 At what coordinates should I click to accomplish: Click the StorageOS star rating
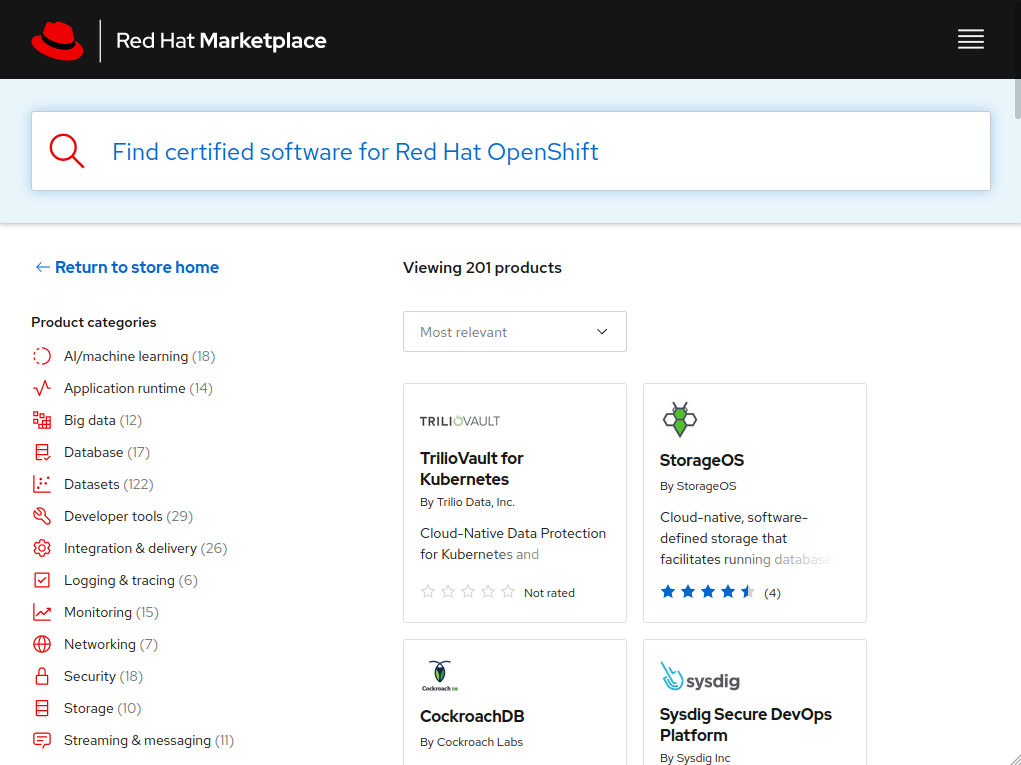point(708,592)
